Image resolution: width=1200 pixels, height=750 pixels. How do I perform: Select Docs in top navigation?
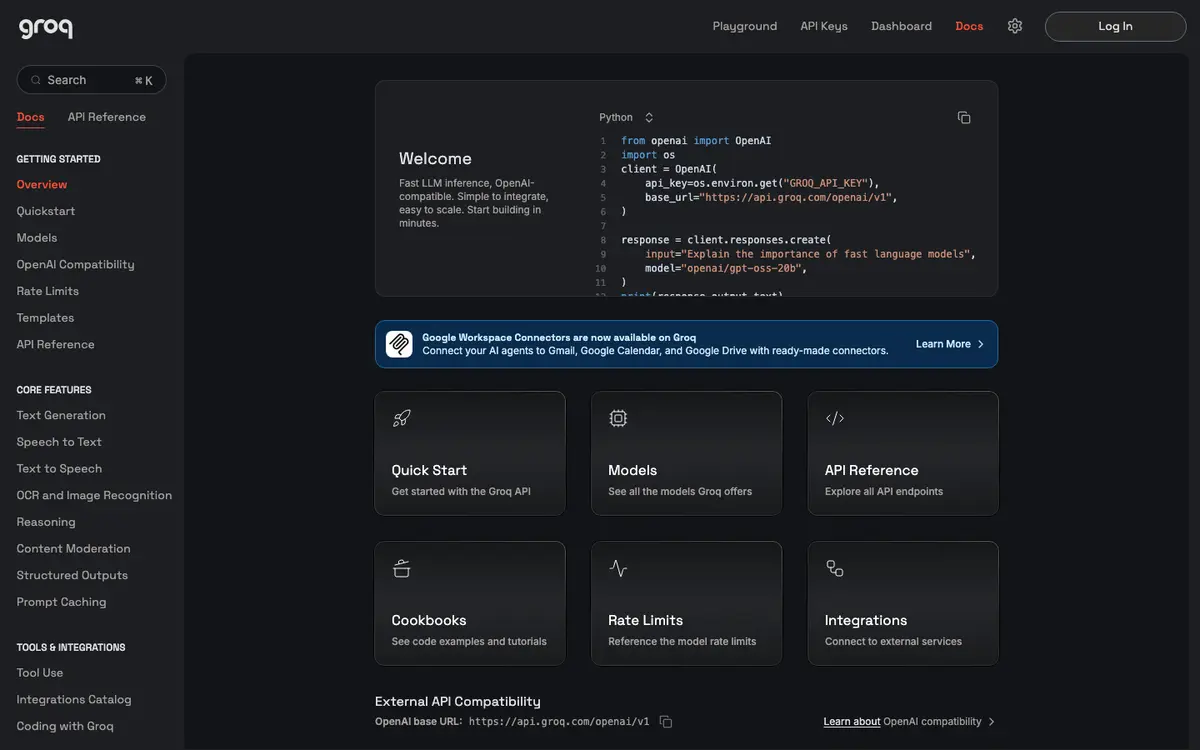969,26
